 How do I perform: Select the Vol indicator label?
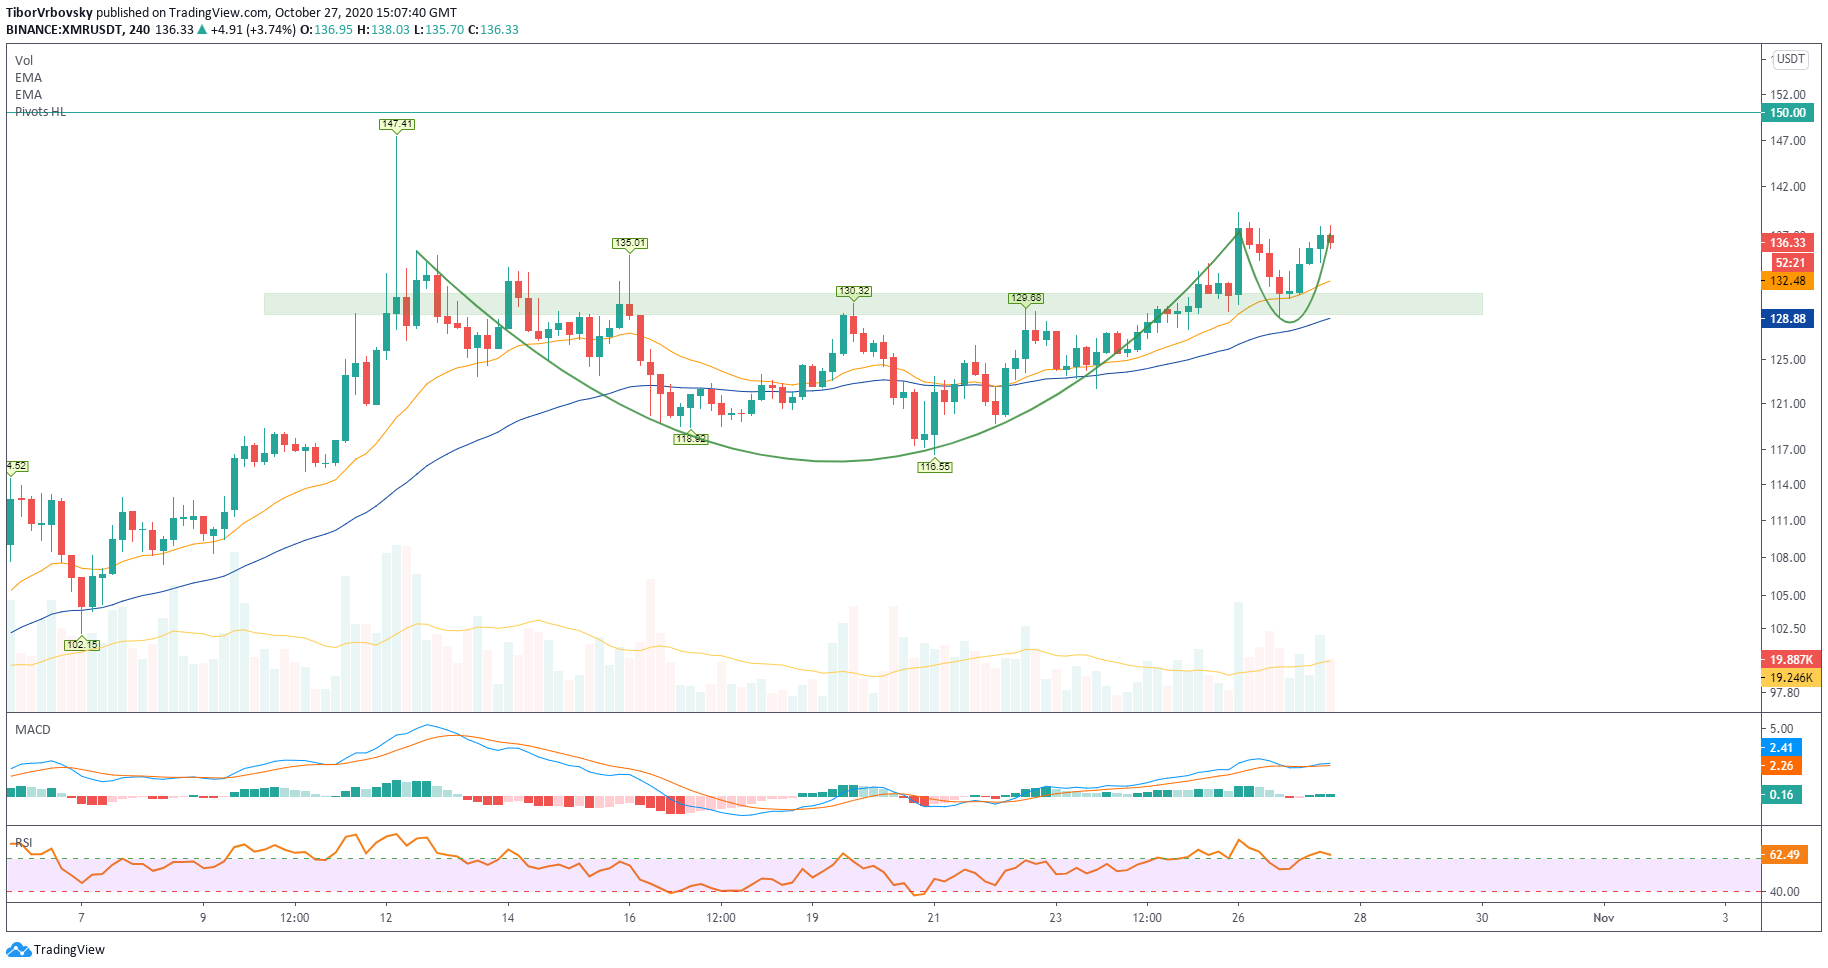point(24,61)
